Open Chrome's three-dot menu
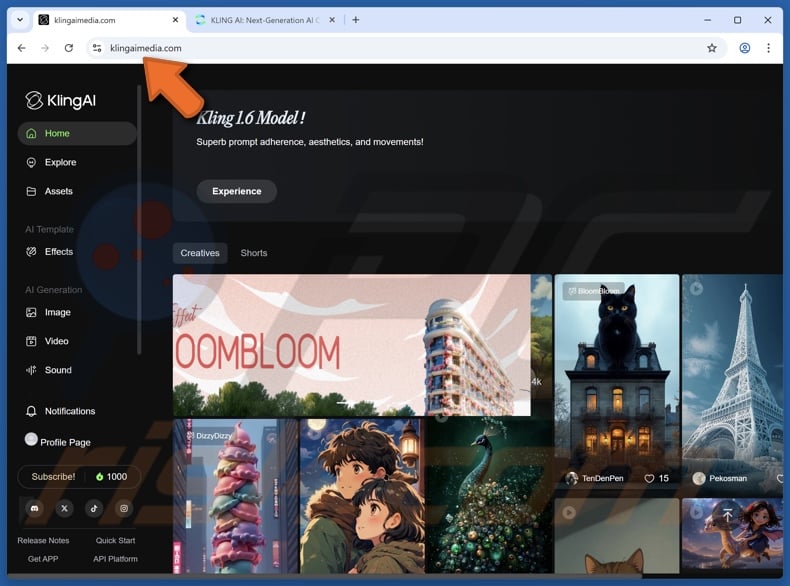The image size is (790, 586). pos(769,48)
